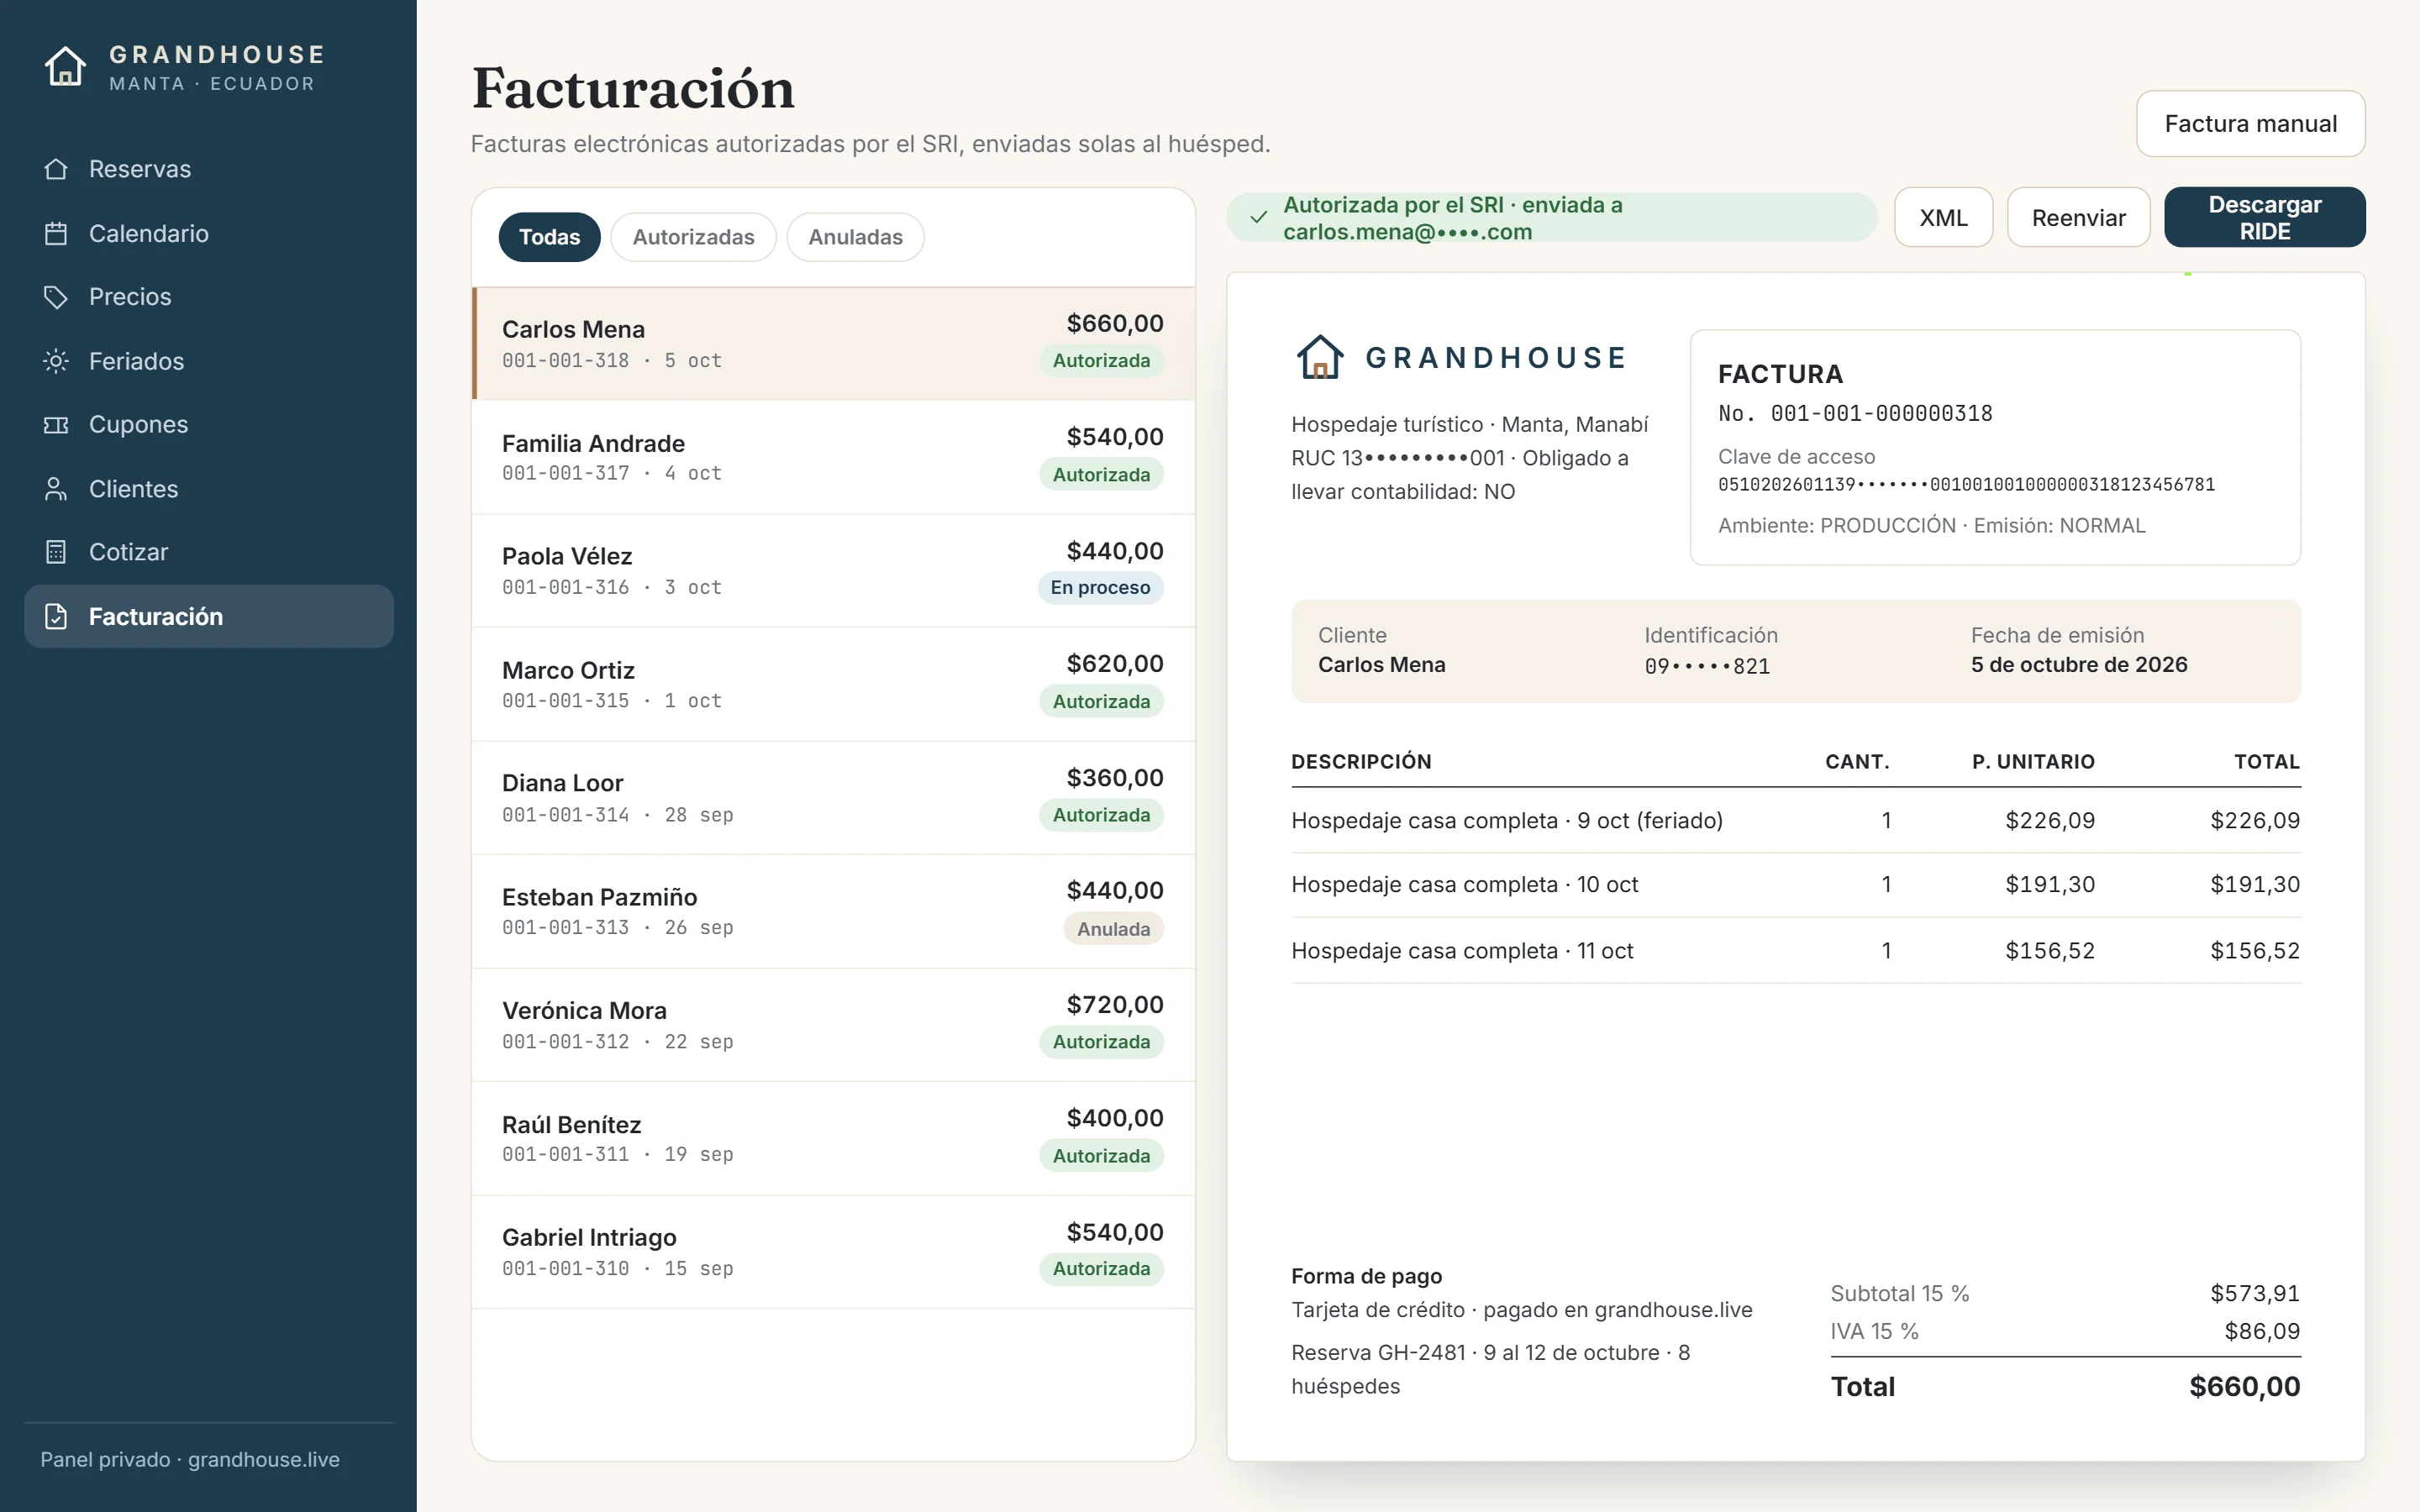Image resolution: width=2420 pixels, height=1512 pixels.
Task: Go to Clientes section
Action: tap(209, 489)
